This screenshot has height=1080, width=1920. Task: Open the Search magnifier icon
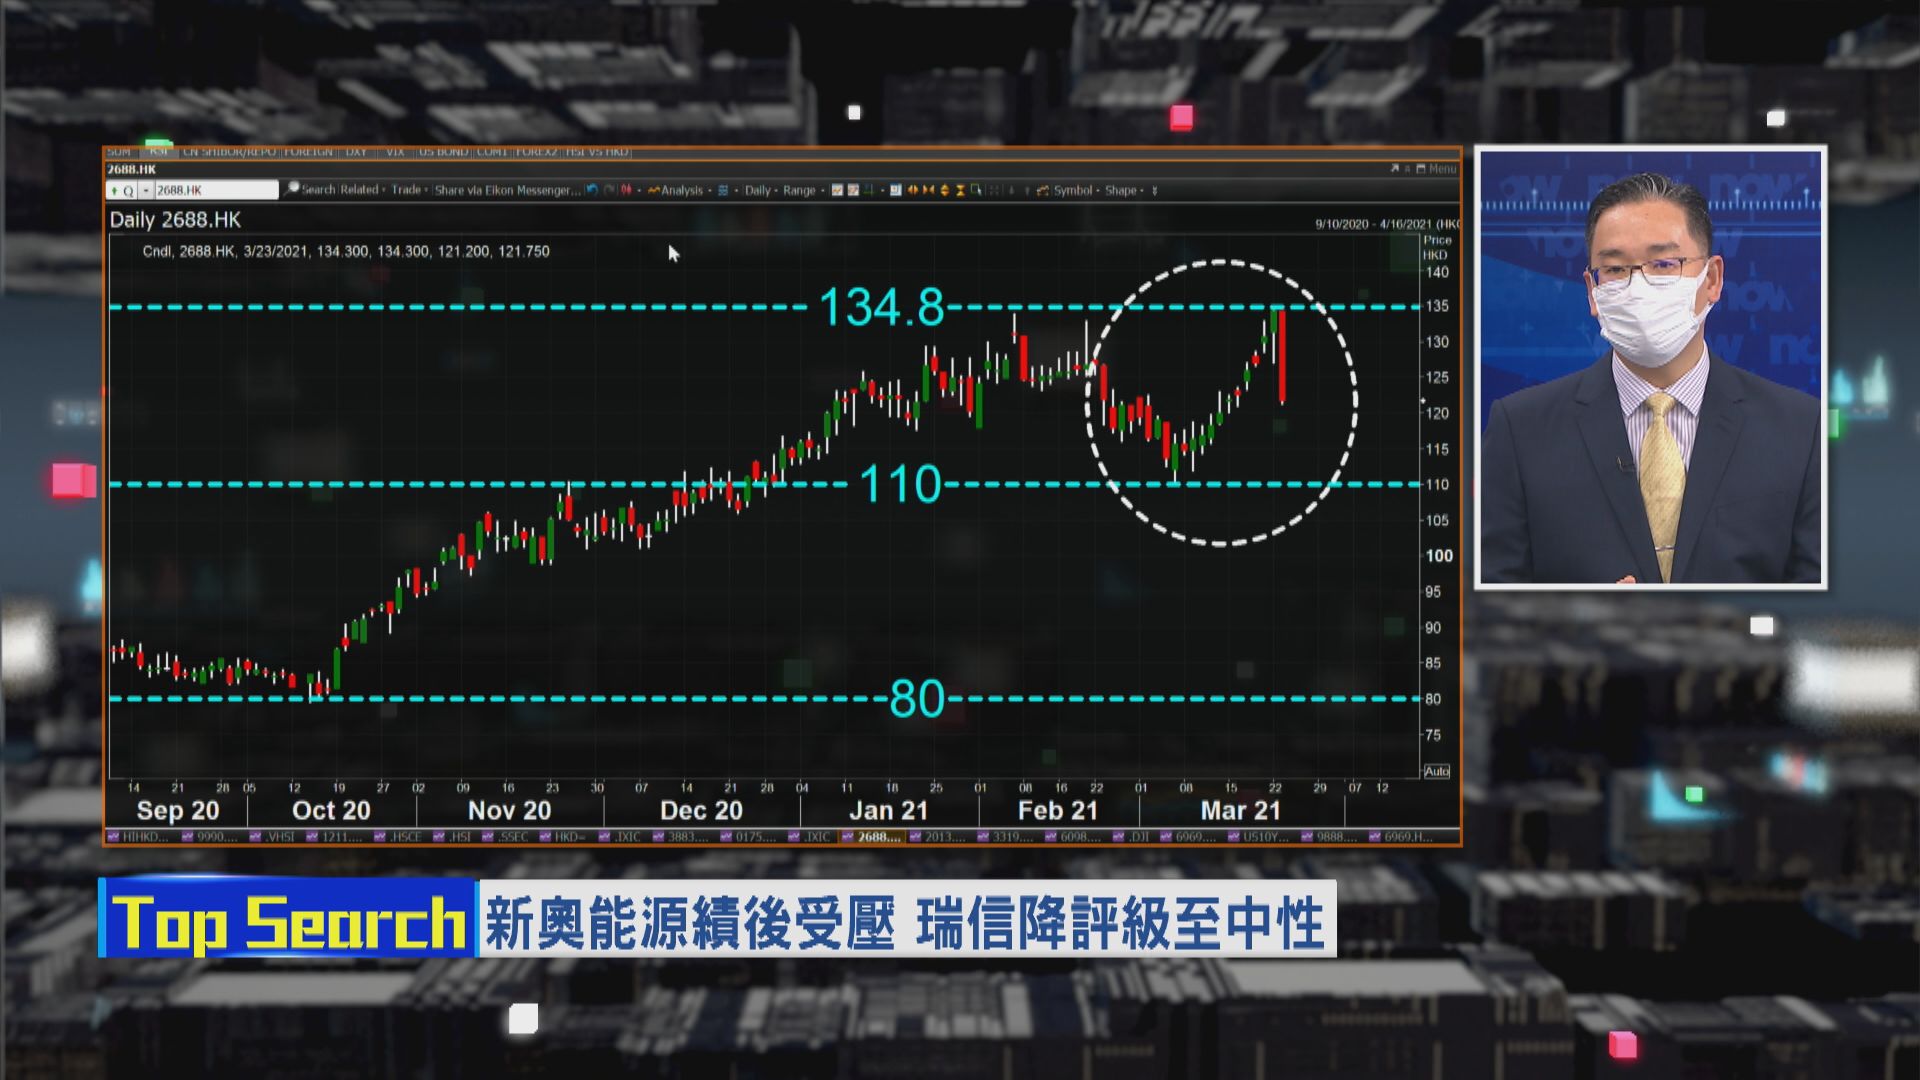[x=292, y=189]
